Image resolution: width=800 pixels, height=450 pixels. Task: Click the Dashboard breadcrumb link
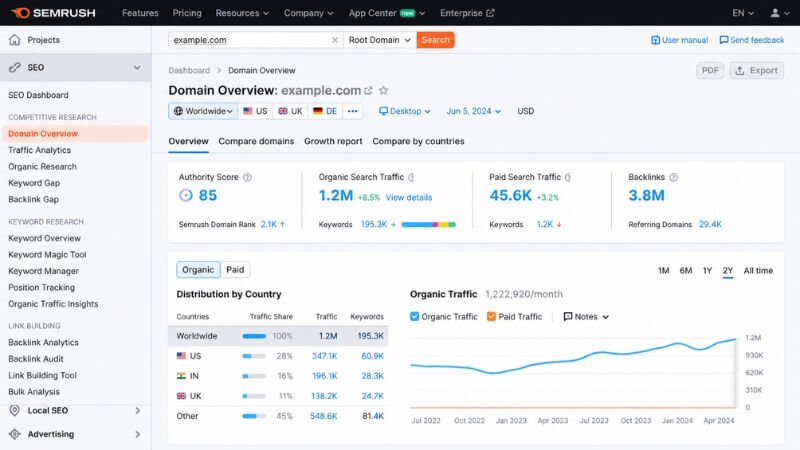(189, 70)
